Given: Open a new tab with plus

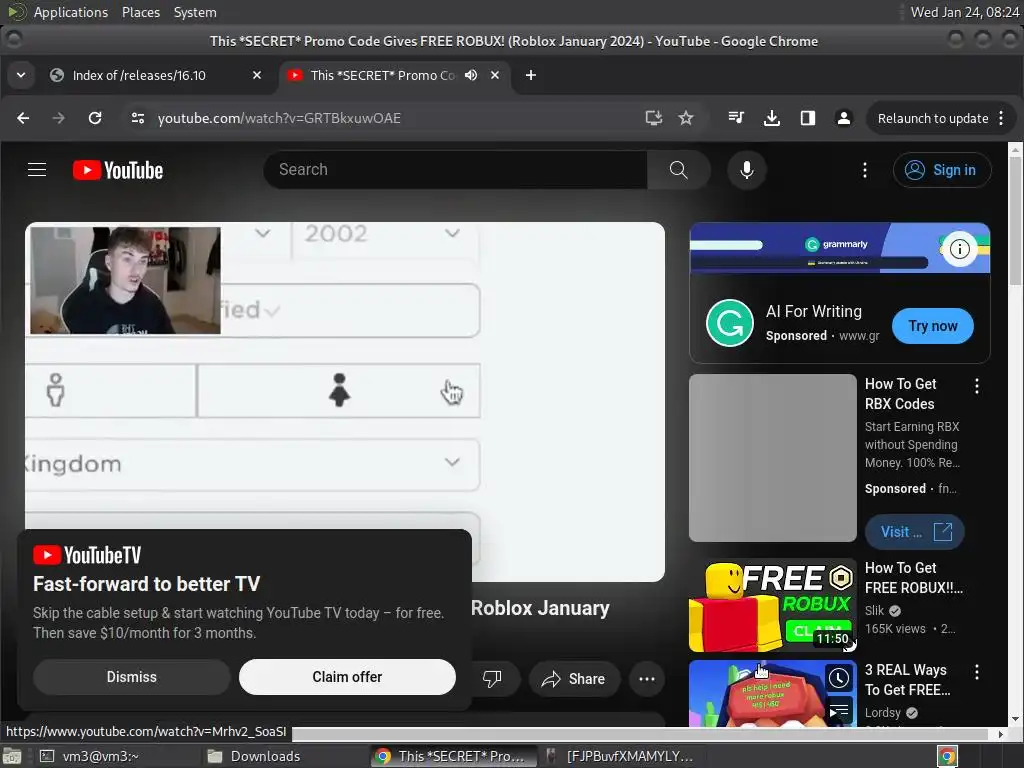Looking at the screenshot, I should (x=531, y=75).
